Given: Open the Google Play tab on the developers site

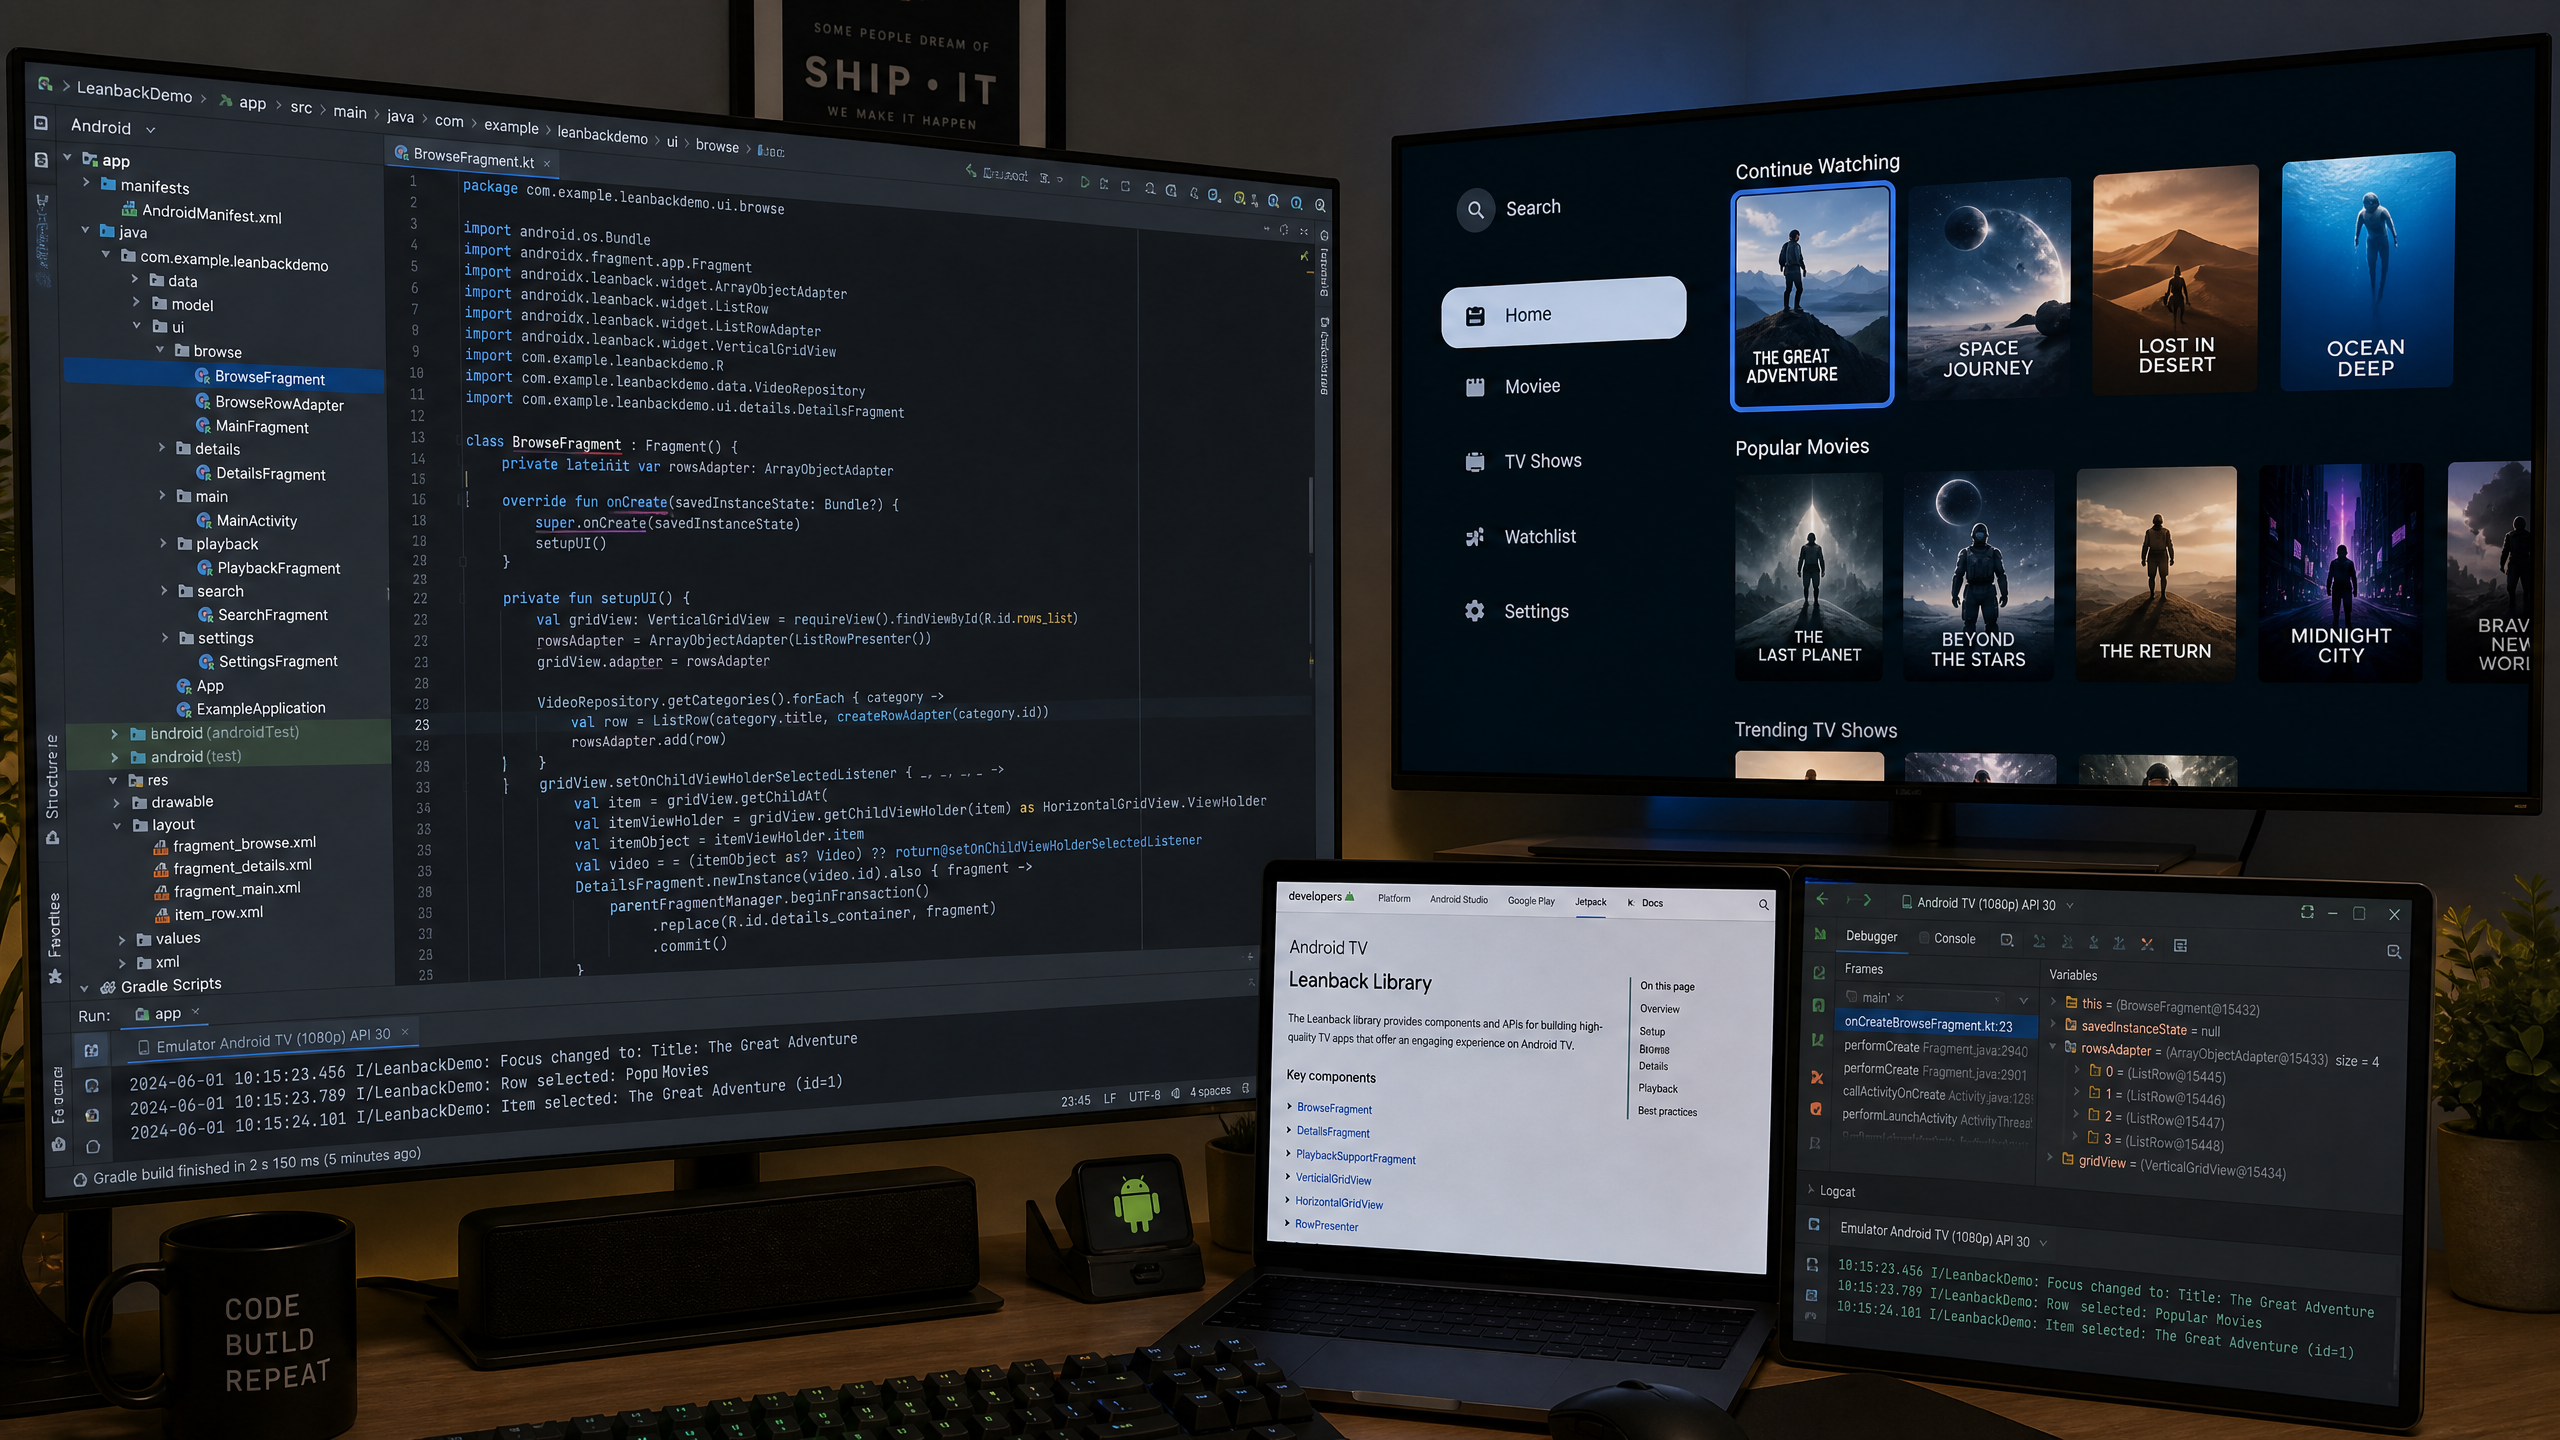Looking at the screenshot, I should (1531, 901).
